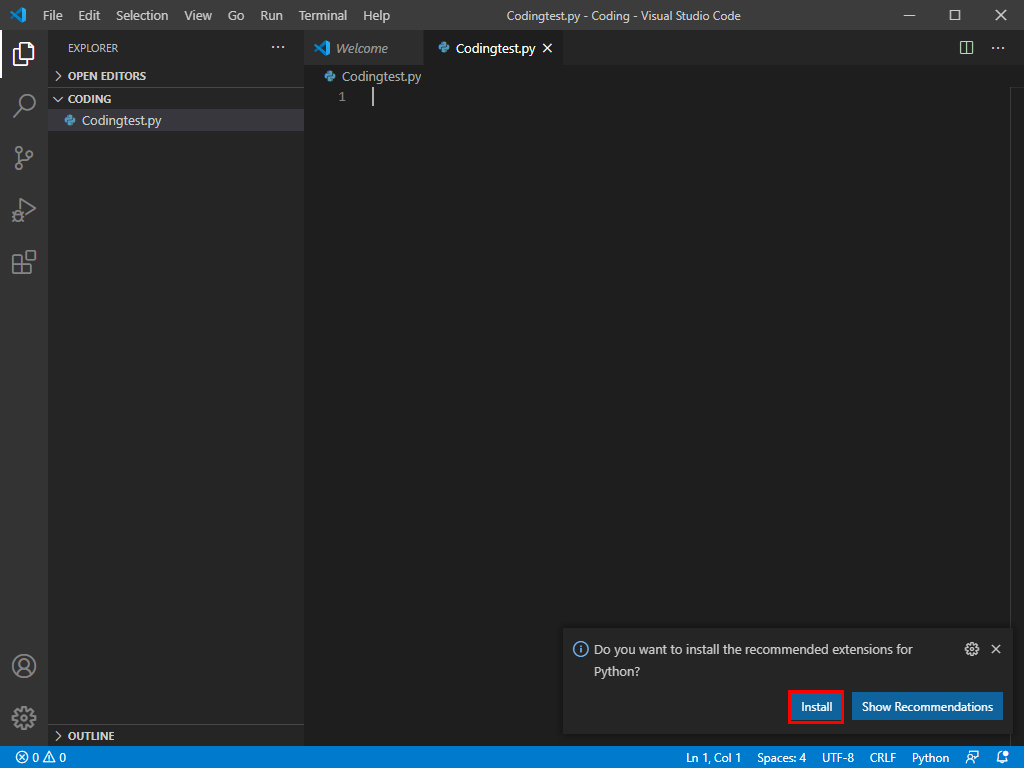Open the File menu

[53, 15]
